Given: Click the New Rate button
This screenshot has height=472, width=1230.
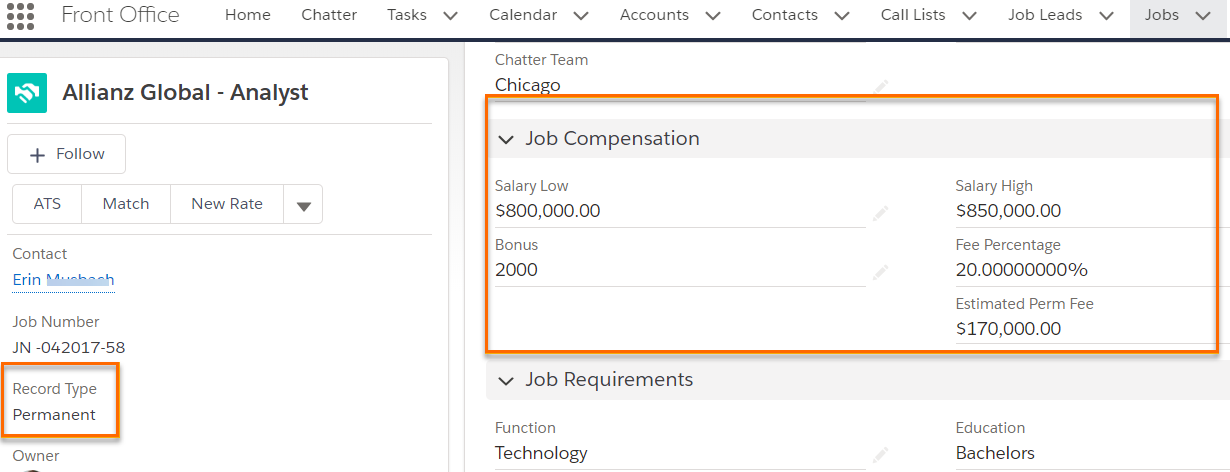Looking at the screenshot, I should tap(227, 204).
